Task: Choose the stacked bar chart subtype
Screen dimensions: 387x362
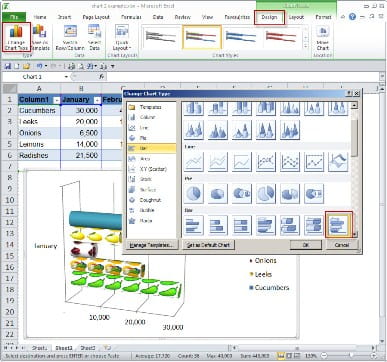Action: pyautogui.click(x=218, y=225)
